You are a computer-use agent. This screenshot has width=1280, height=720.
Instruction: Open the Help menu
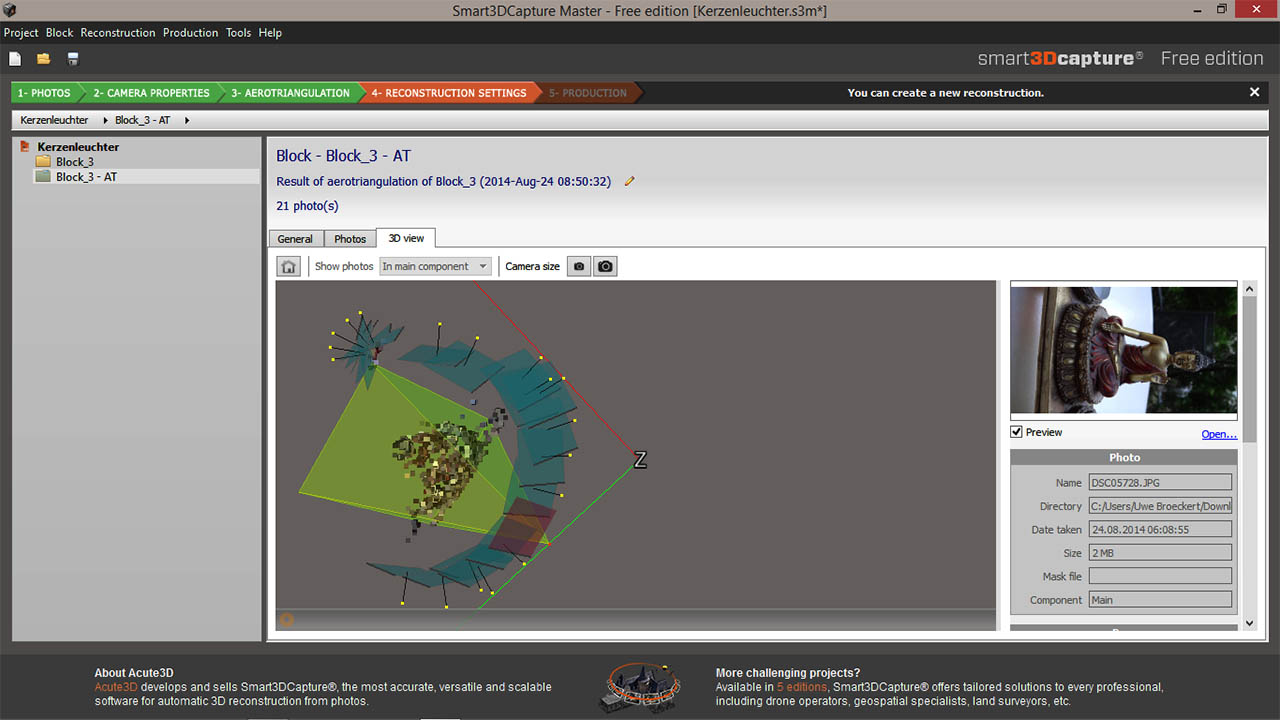coord(270,32)
